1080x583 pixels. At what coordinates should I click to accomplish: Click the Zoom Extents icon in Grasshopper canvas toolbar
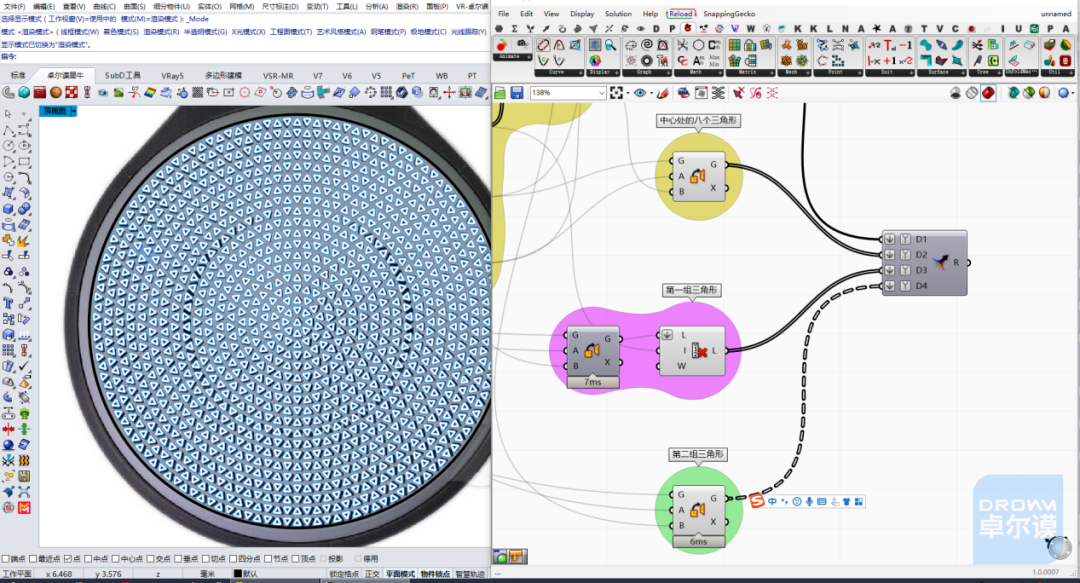pos(616,93)
